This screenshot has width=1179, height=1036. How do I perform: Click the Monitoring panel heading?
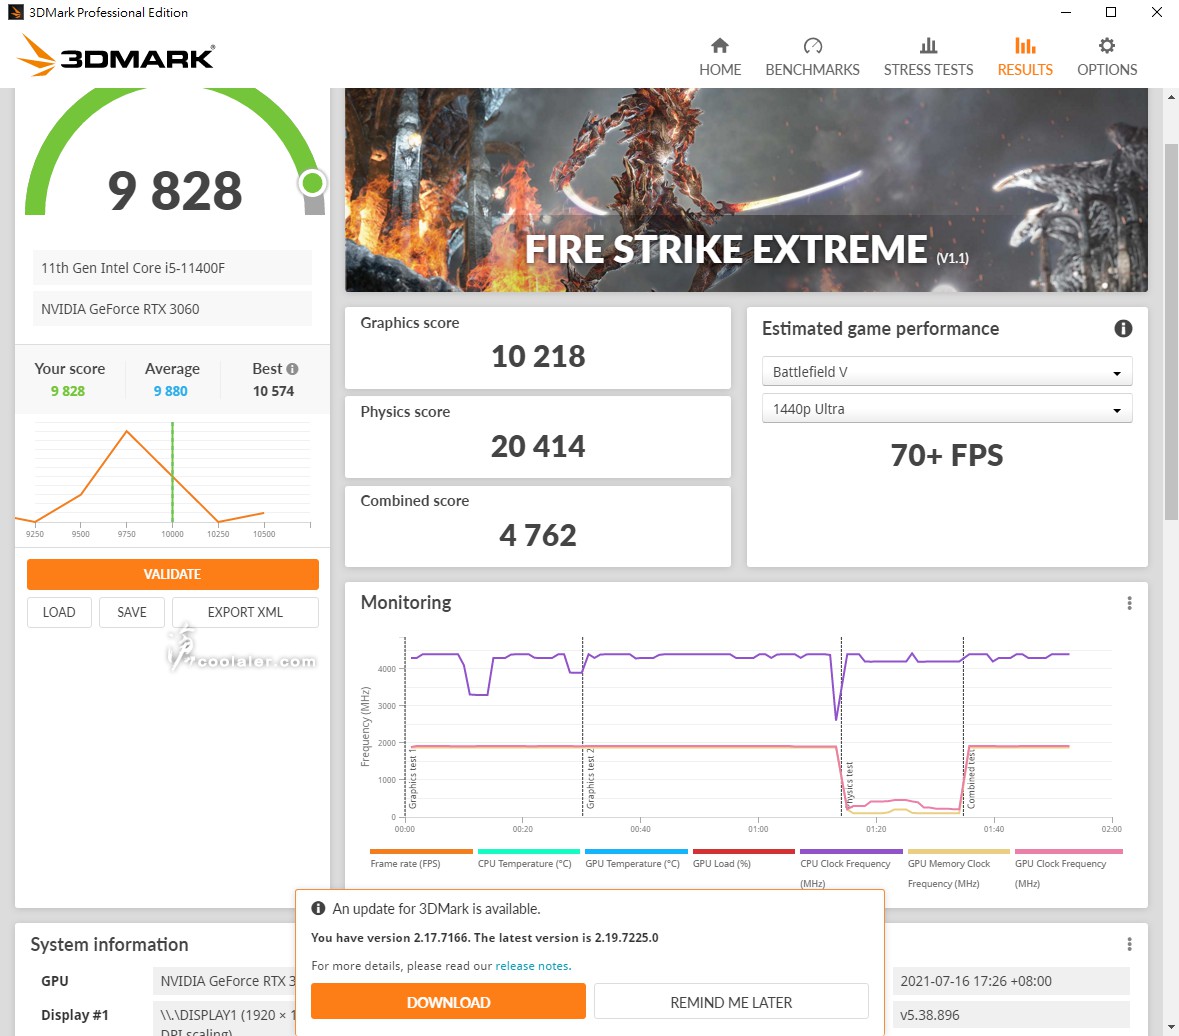pyautogui.click(x=406, y=603)
